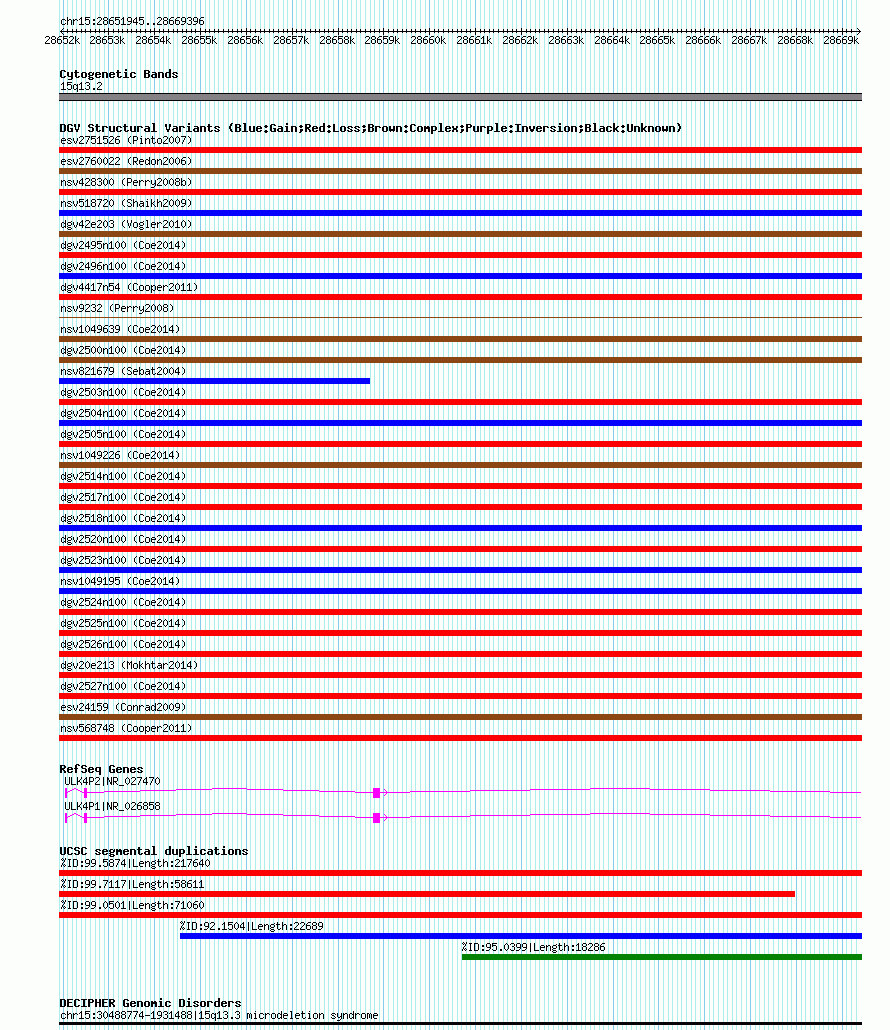This screenshot has height=1030, width=890.
Task: Open variant esv2751526 (Pinto2007)
Action: pos(126,140)
